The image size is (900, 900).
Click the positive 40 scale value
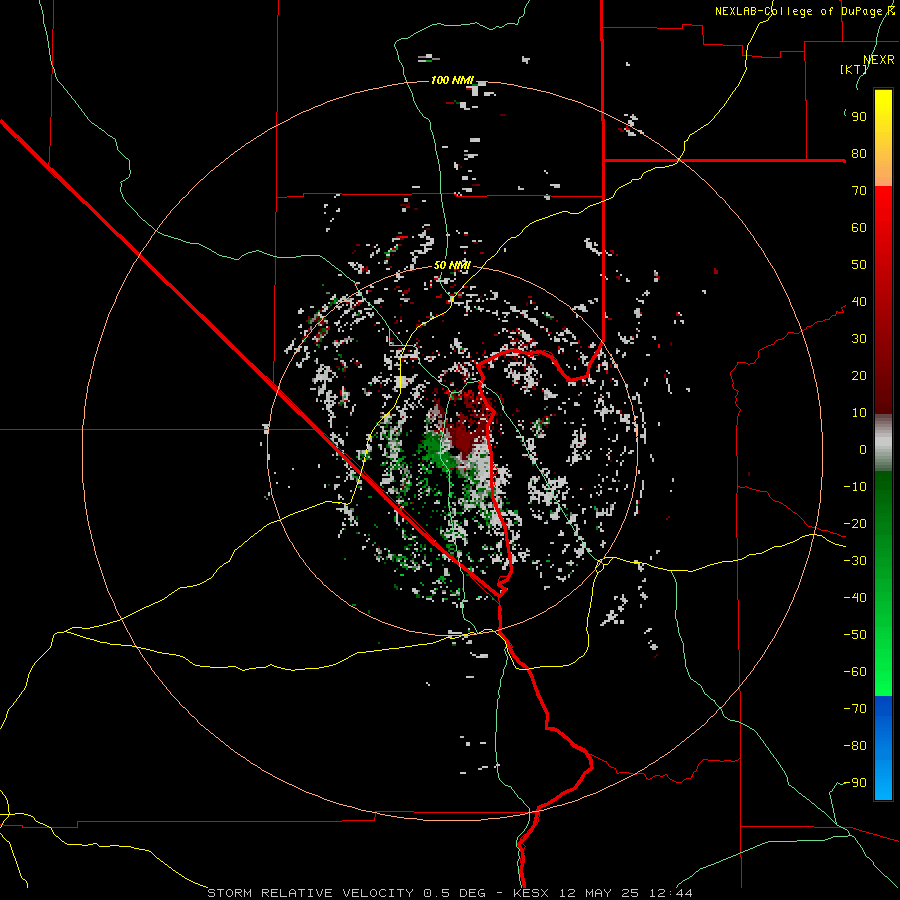(859, 301)
